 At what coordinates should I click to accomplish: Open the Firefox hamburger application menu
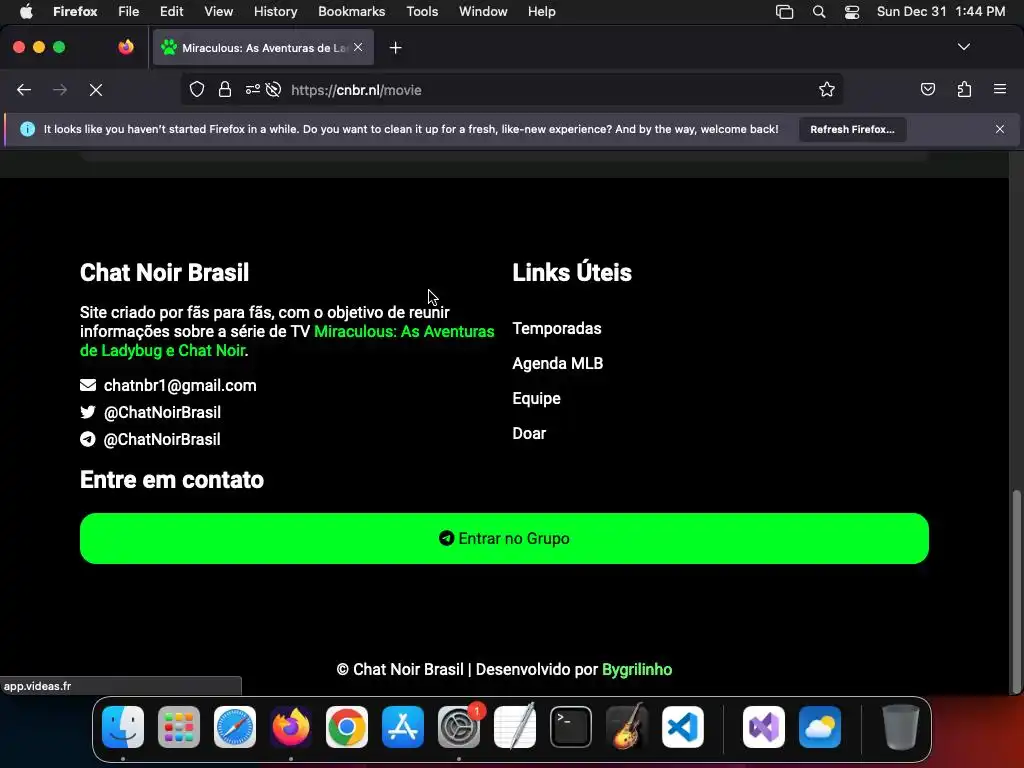(1000, 89)
